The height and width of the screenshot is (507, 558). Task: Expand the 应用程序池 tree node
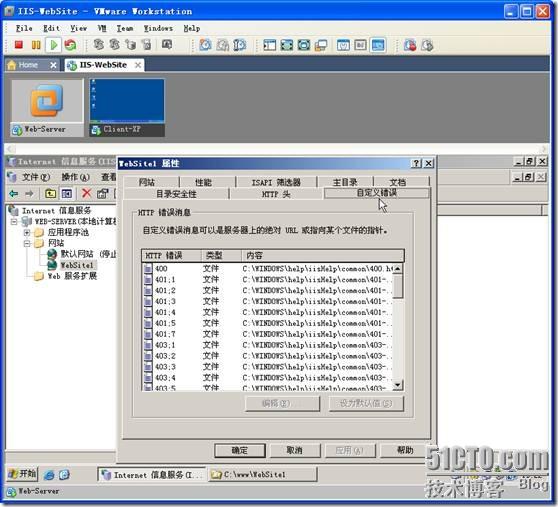pyautogui.click(x=27, y=233)
